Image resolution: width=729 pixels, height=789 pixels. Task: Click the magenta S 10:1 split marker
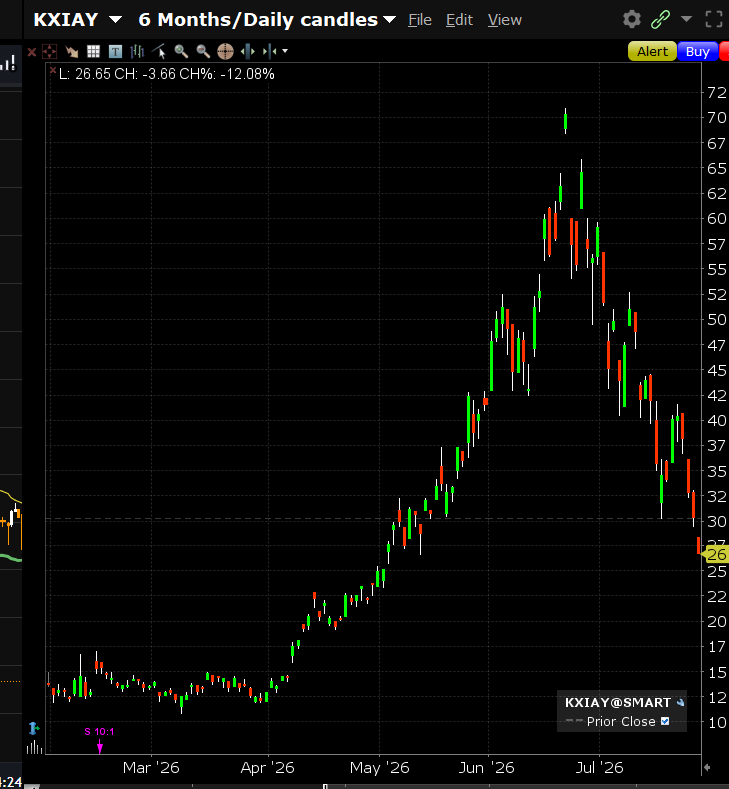tap(99, 739)
